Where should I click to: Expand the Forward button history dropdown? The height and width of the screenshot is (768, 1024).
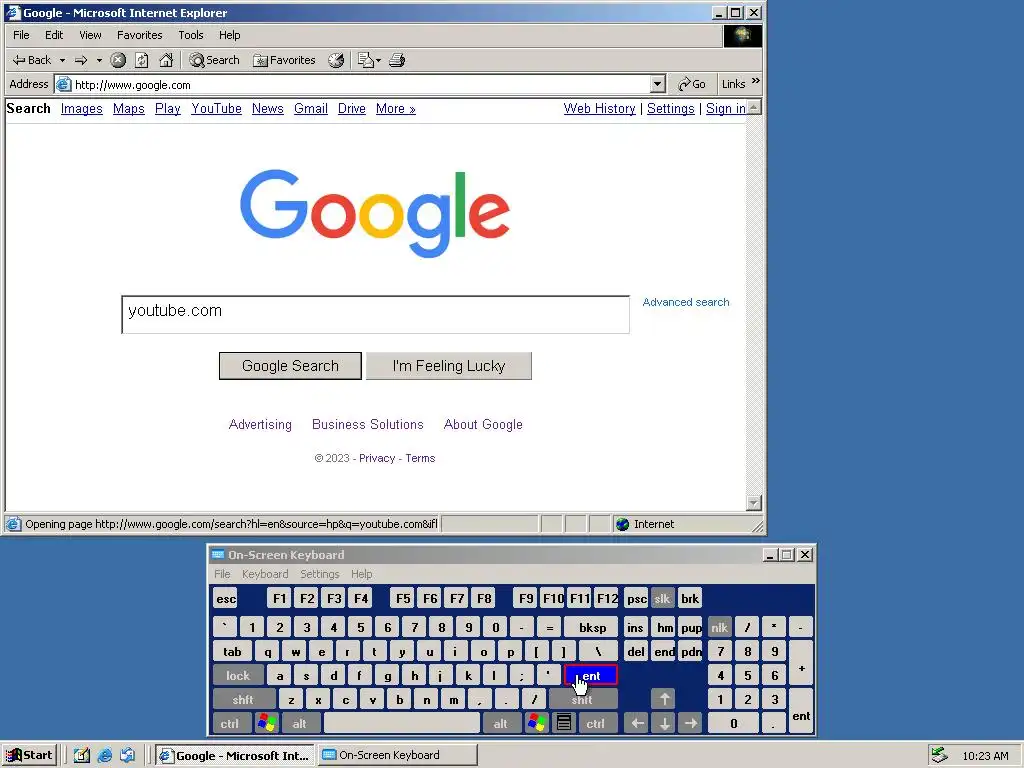[99, 60]
